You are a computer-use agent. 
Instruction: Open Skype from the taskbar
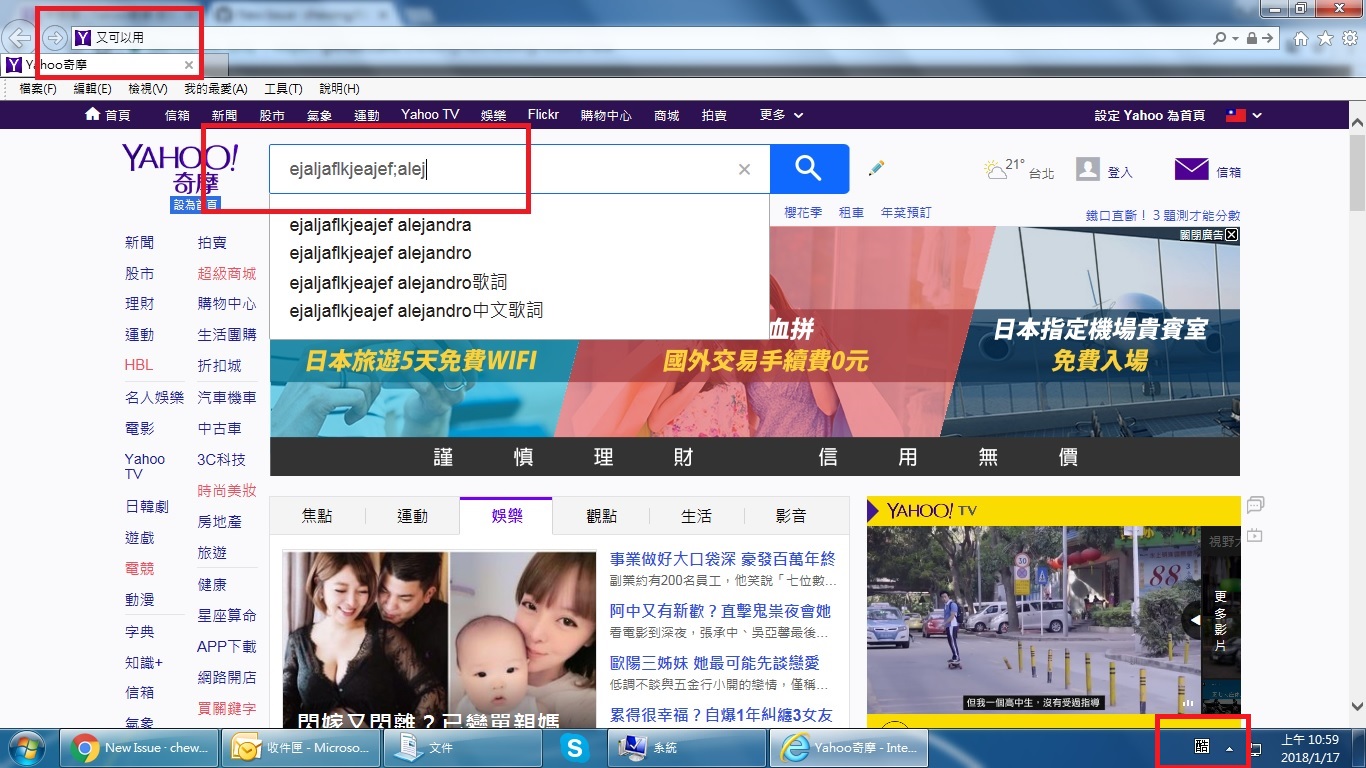point(574,747)
